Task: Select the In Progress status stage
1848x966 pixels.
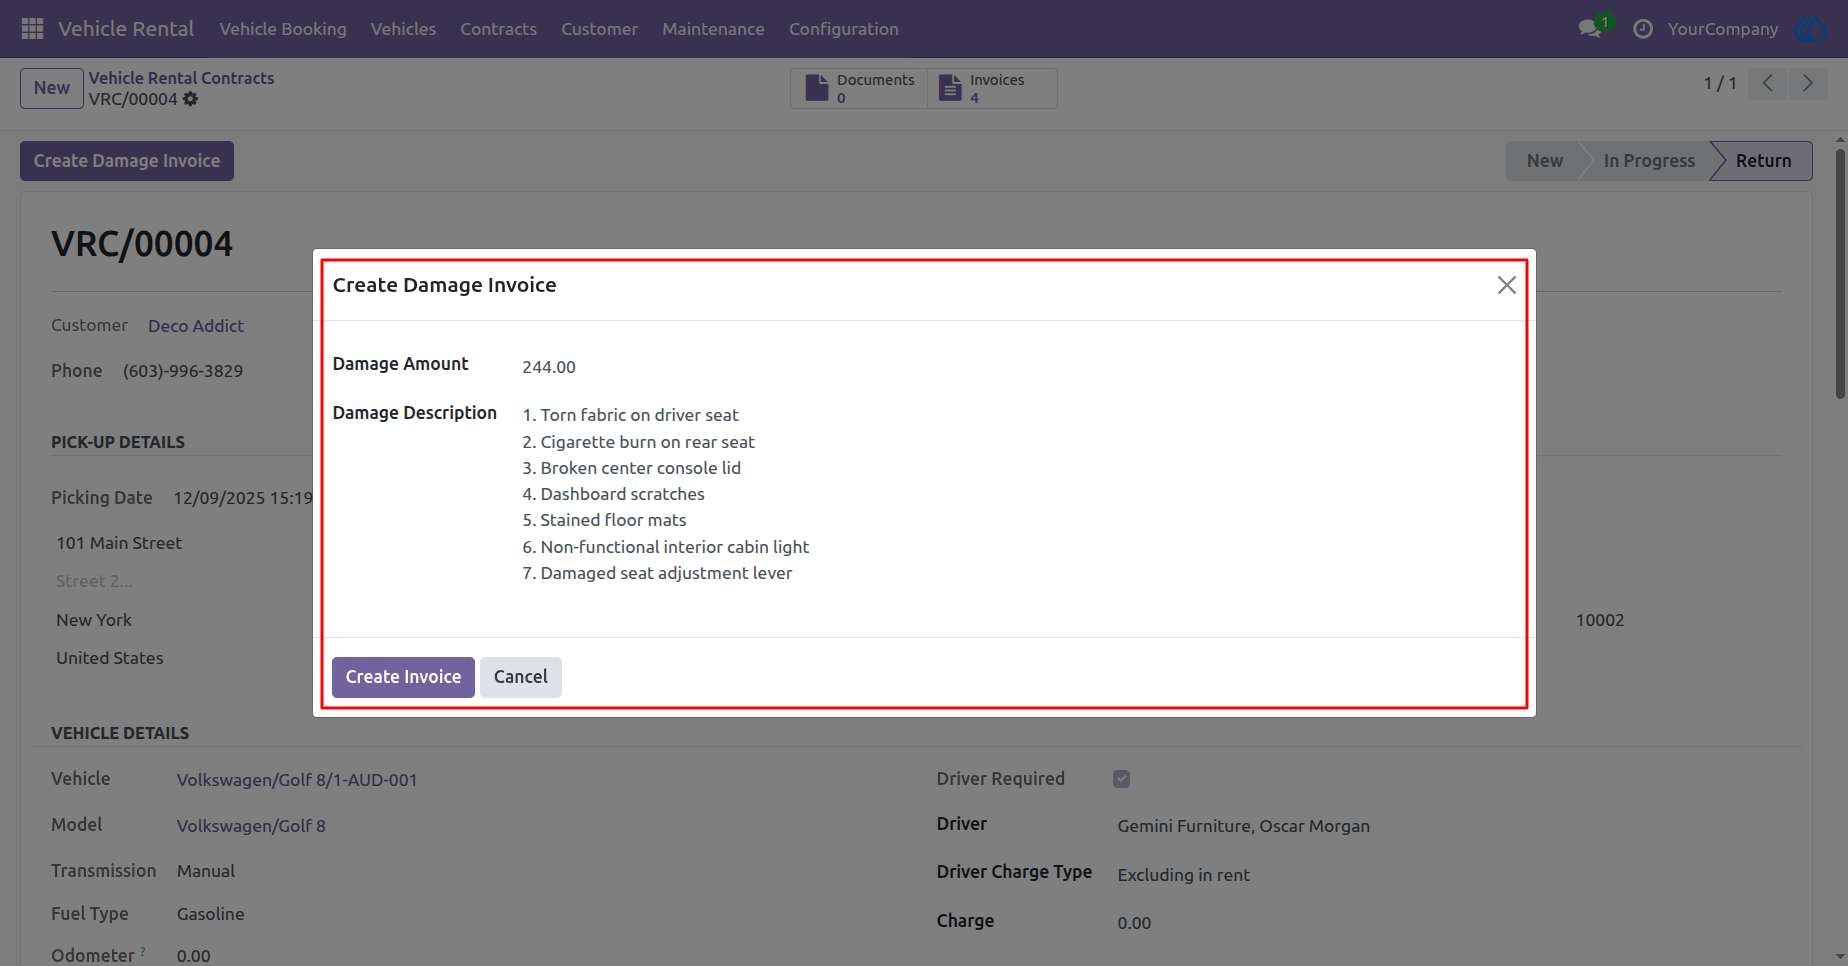Action: [1649, 161]
